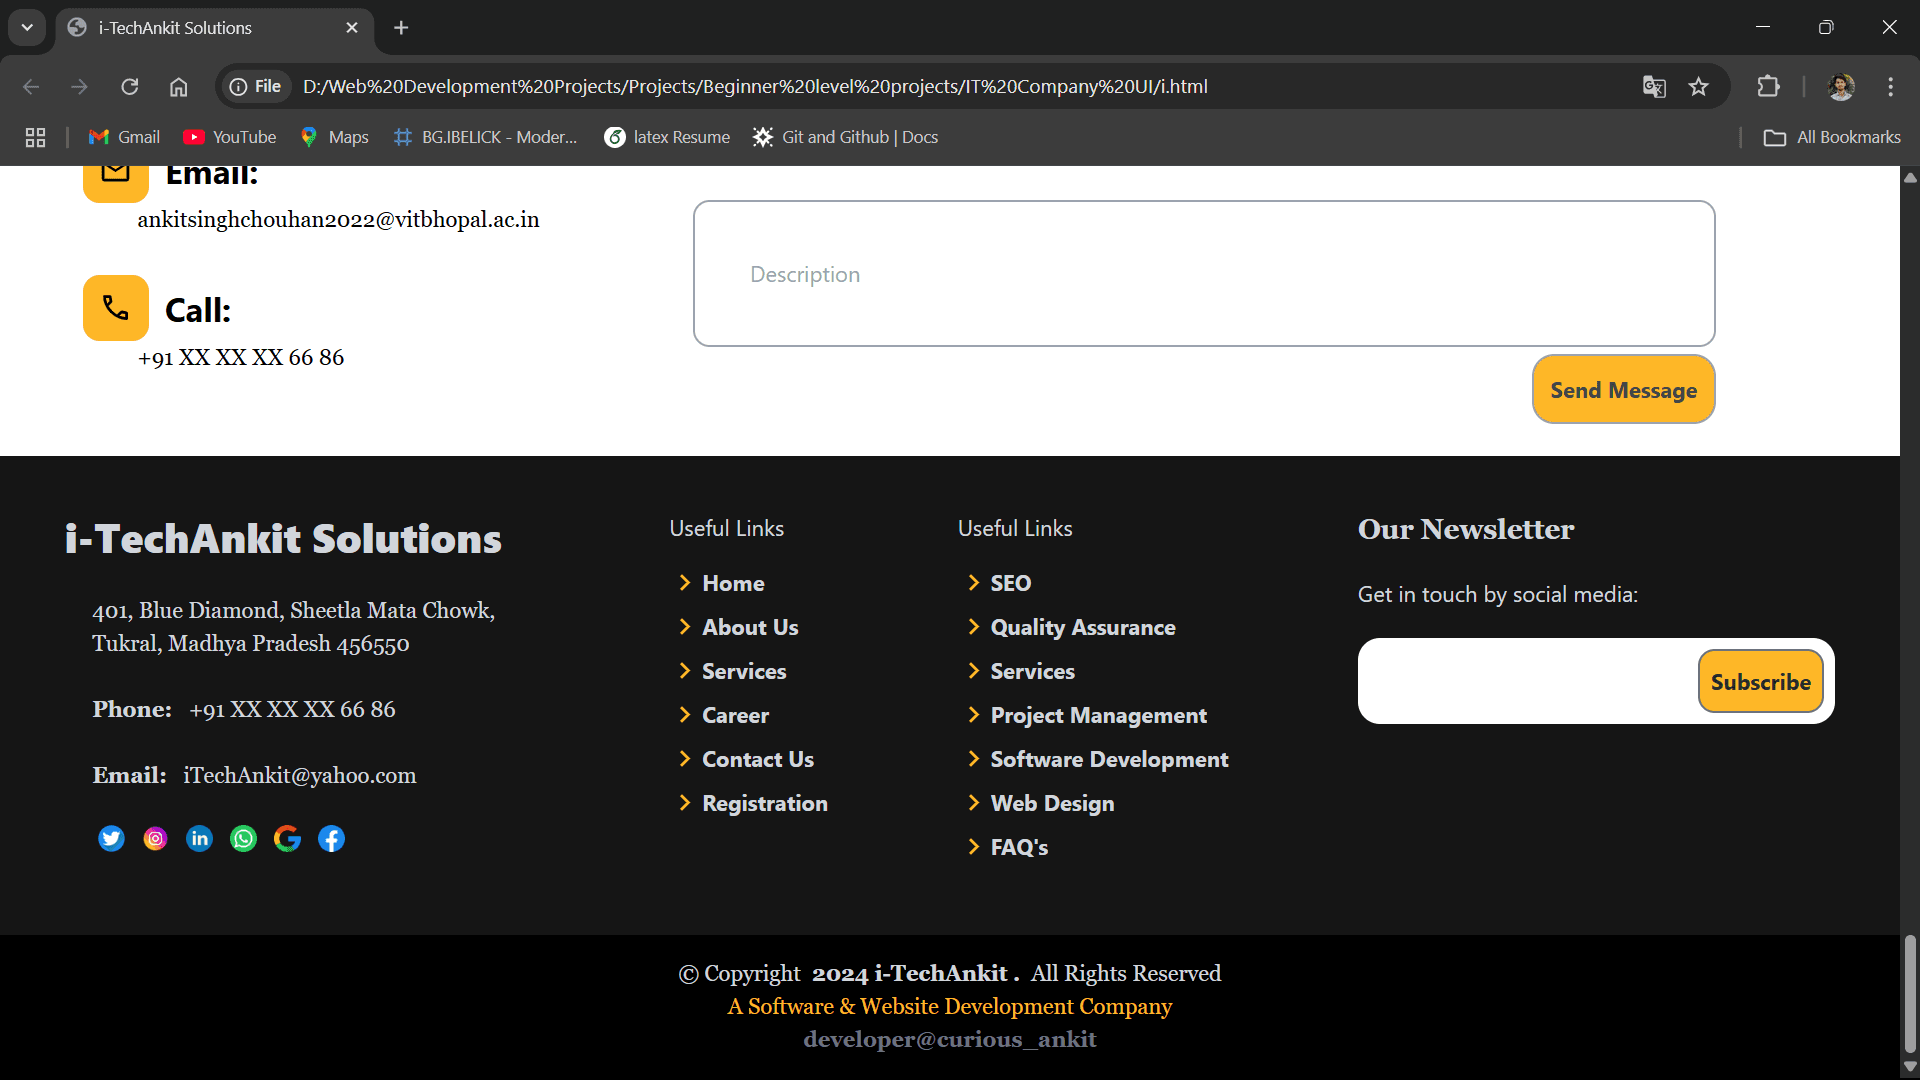The image size is (1920, 1080).
Task: Navigate back with the back arrow
Action: coord(31,87)
